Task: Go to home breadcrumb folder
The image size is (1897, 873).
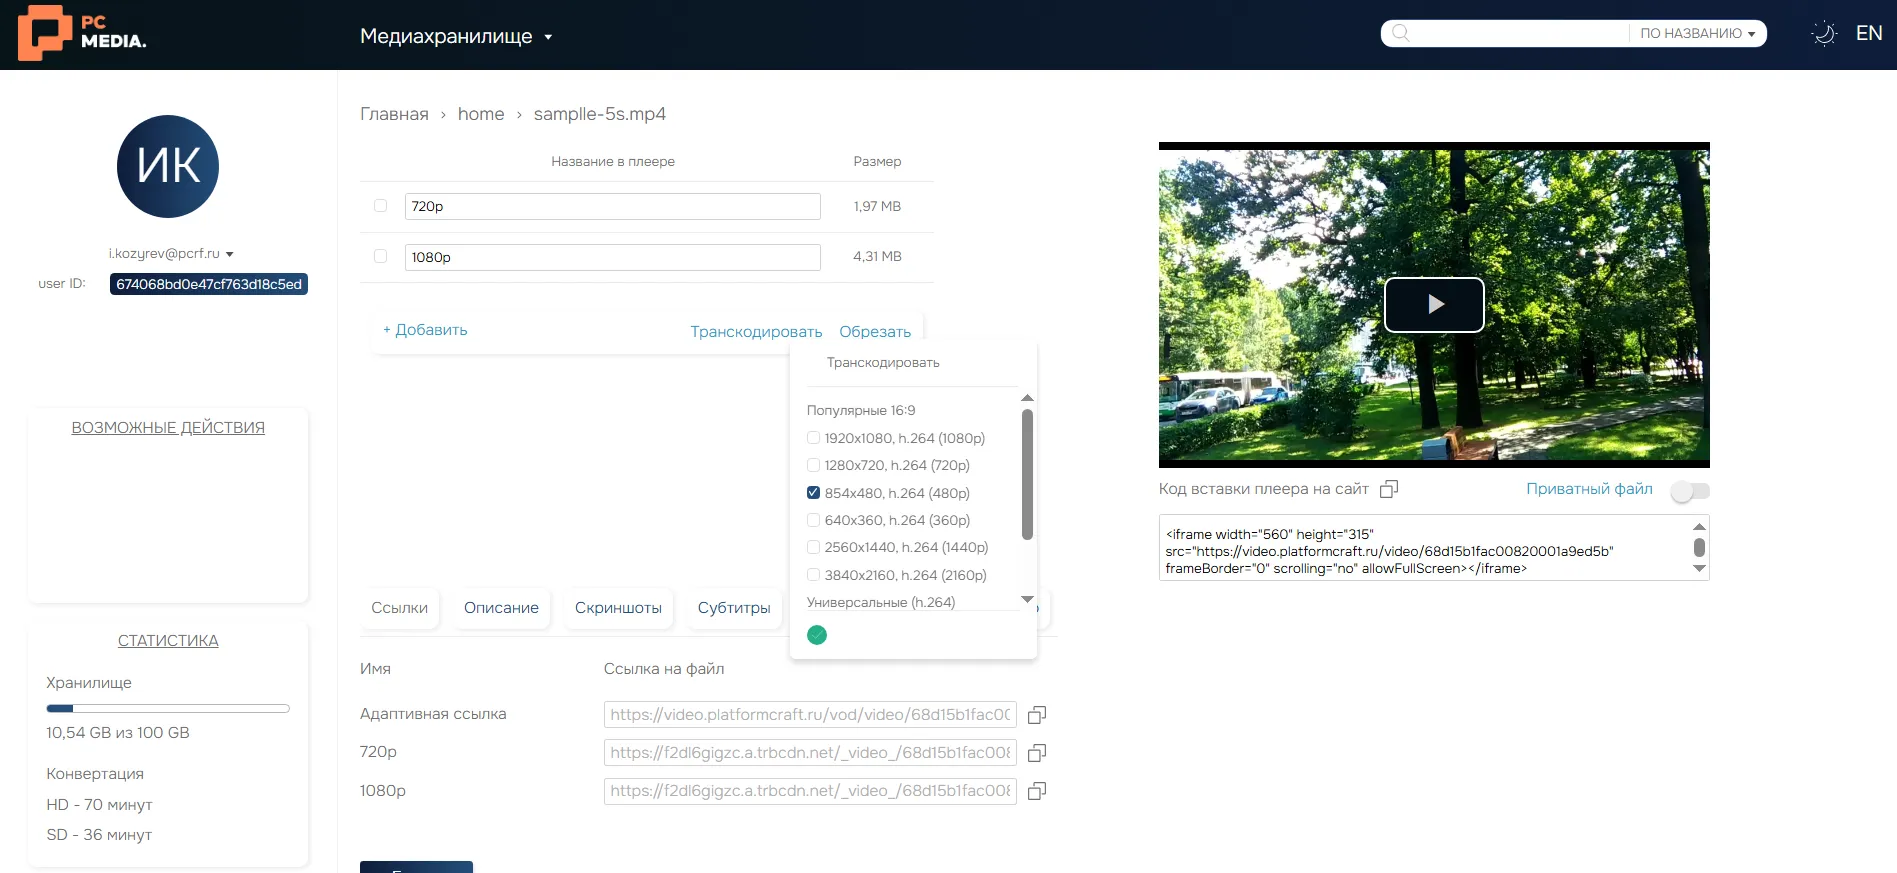Action: [x=481, y=114]
